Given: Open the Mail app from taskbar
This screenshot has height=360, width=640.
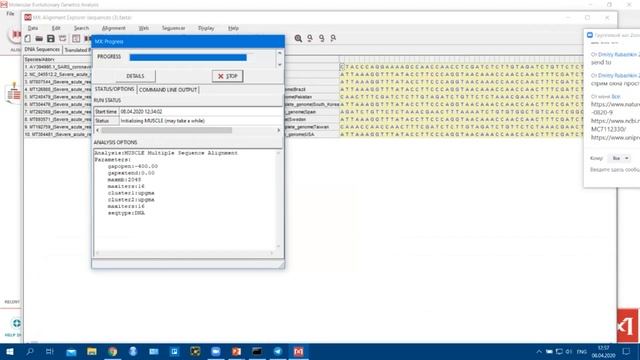Looking at the screenshot, I should pos(71,351).
